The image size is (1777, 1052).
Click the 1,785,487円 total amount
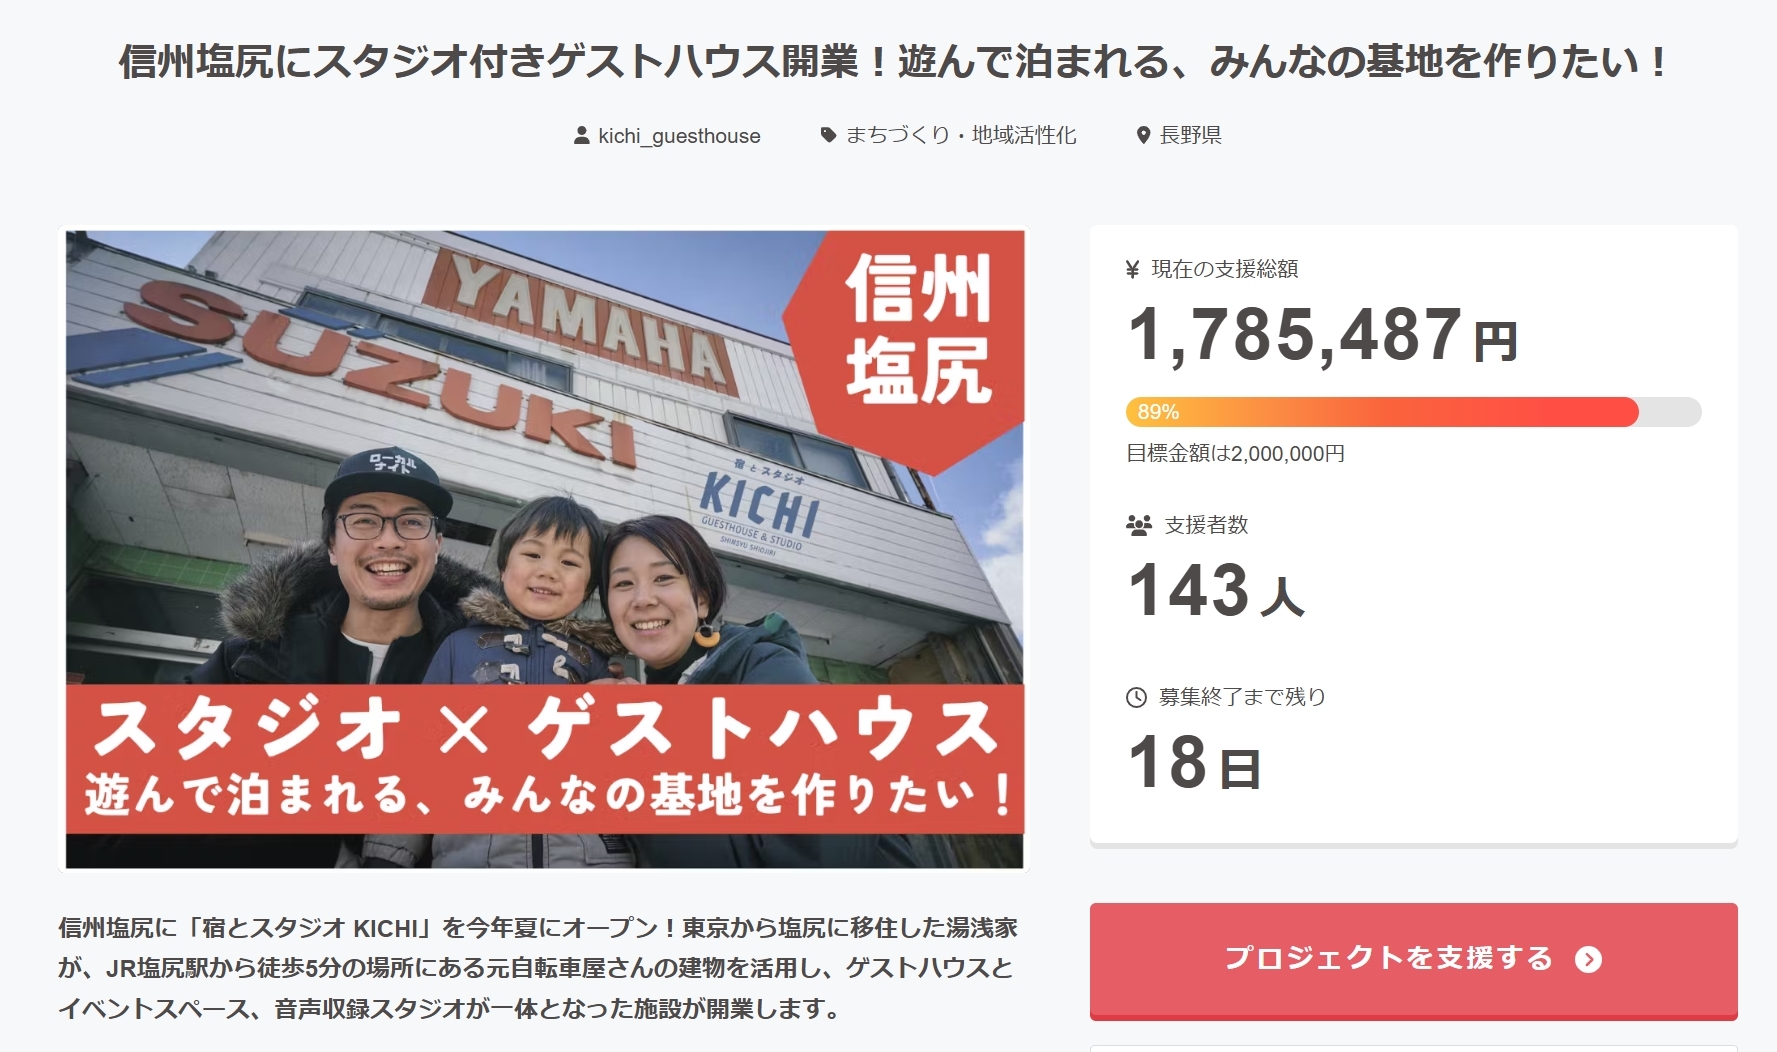point(1322,335)
